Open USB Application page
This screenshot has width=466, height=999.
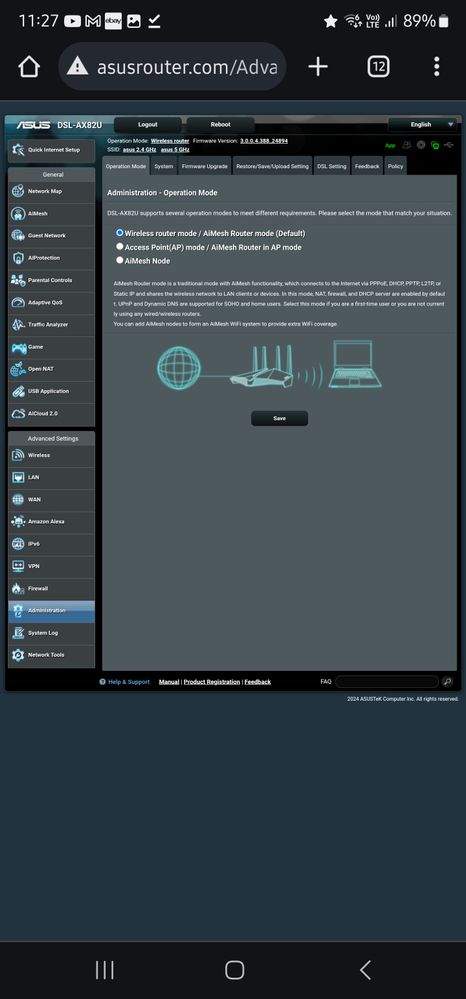[52, 391]
